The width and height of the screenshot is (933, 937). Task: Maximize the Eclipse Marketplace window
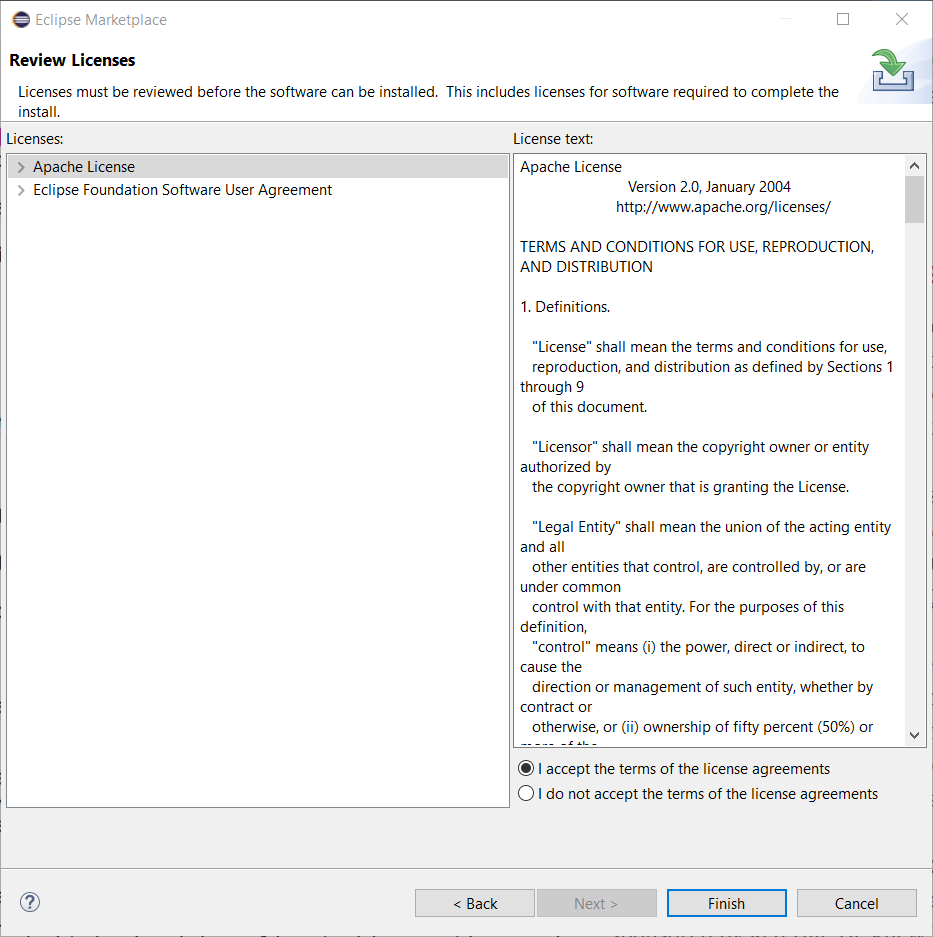(x=843, y=20)
